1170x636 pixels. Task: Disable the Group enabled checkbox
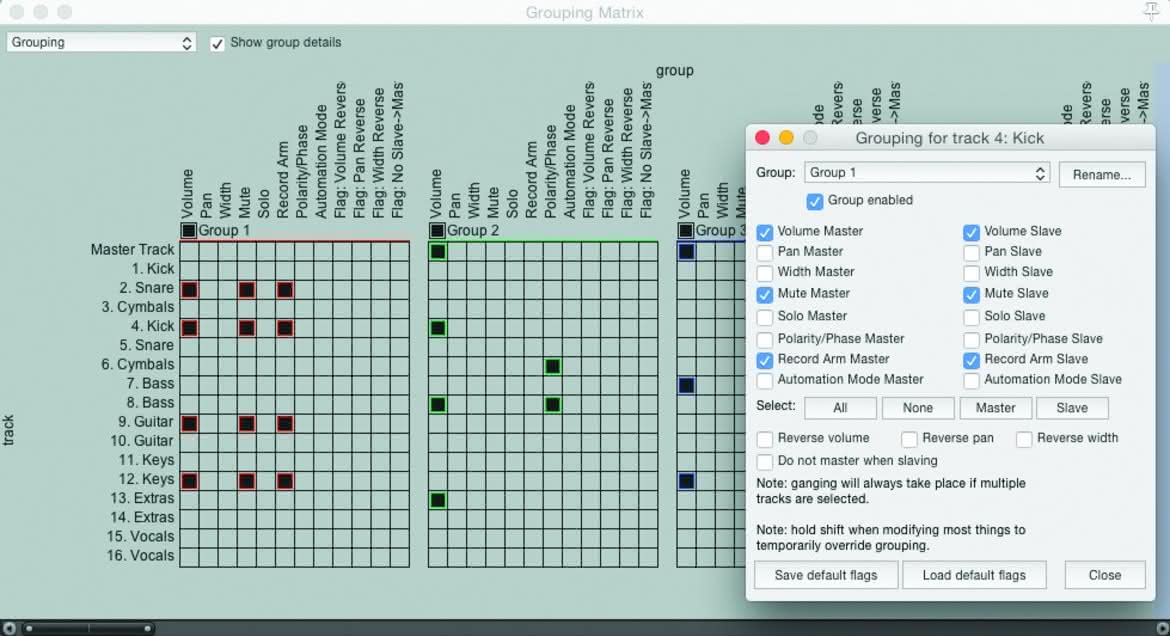(814, 201)
